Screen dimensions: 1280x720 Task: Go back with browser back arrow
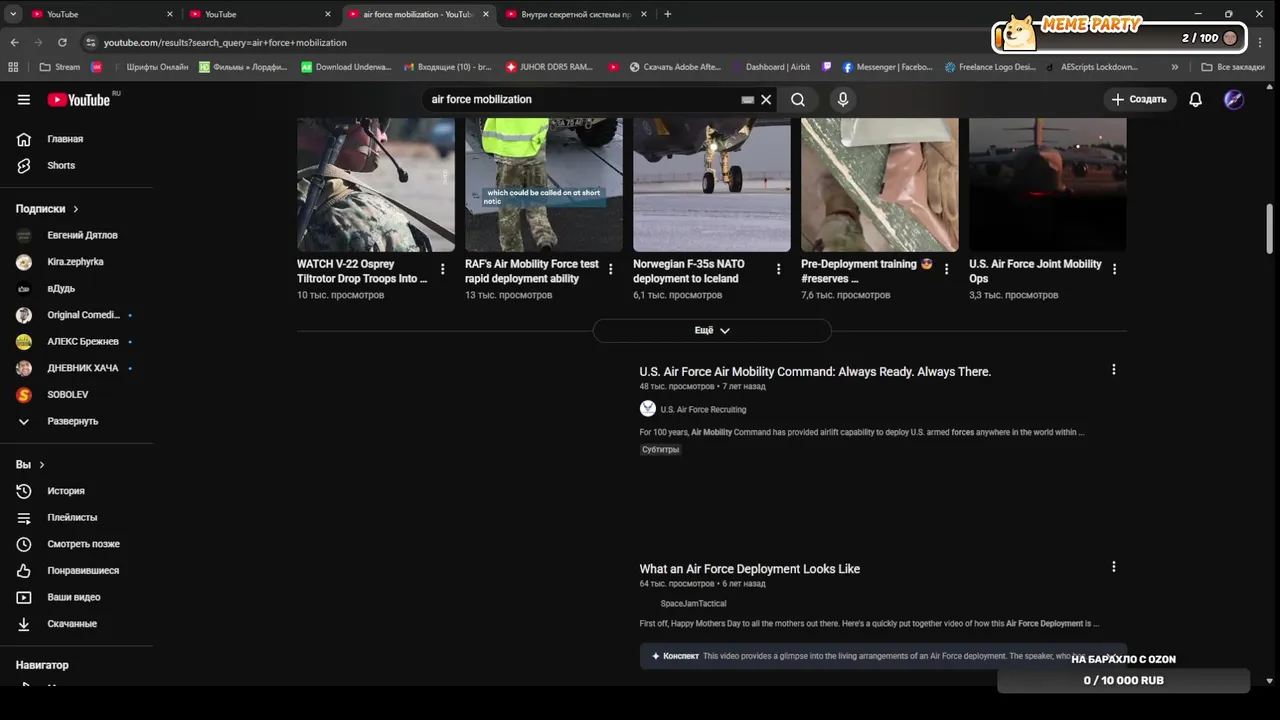(x=14, y=43)
